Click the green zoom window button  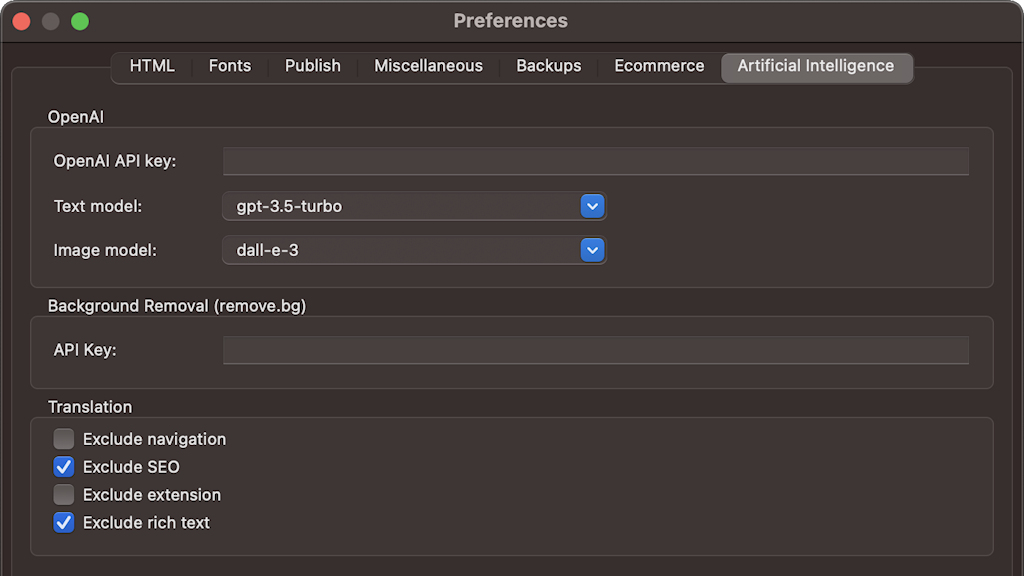coord(80,21)
